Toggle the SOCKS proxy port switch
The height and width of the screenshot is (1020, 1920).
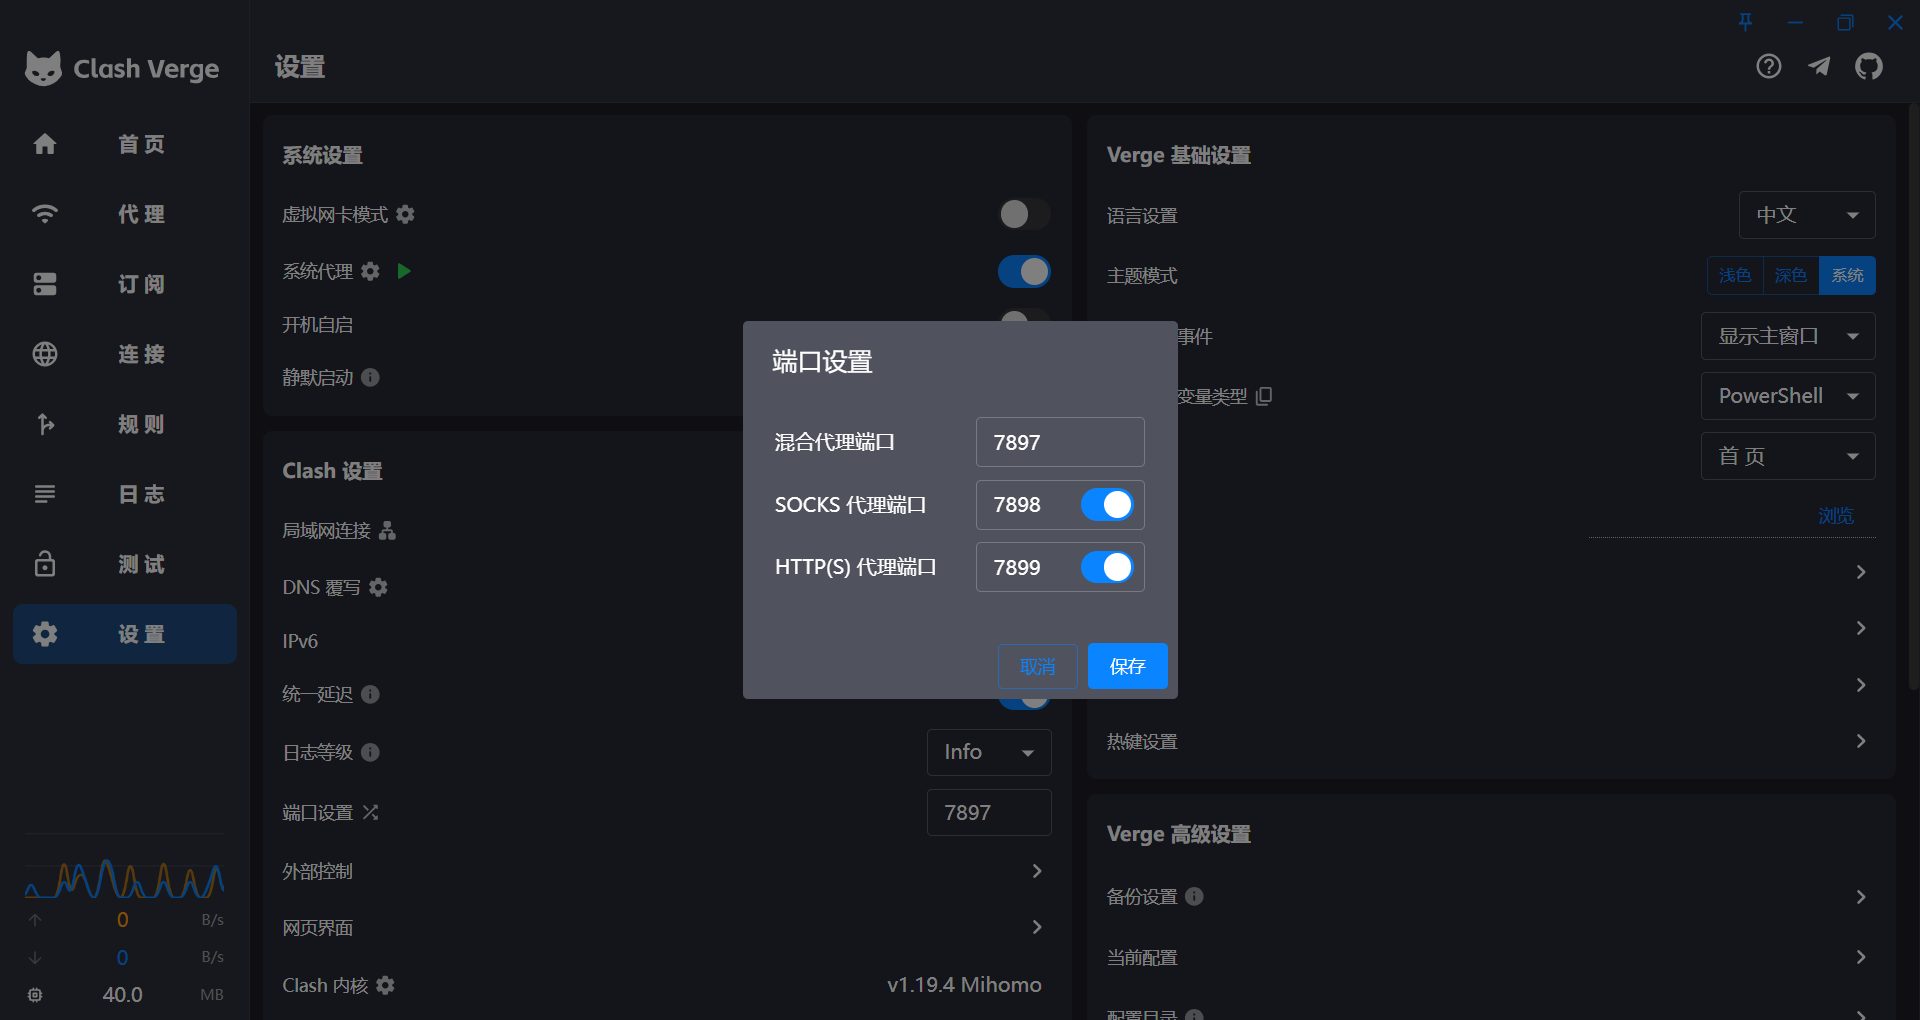coord(1107,505)
